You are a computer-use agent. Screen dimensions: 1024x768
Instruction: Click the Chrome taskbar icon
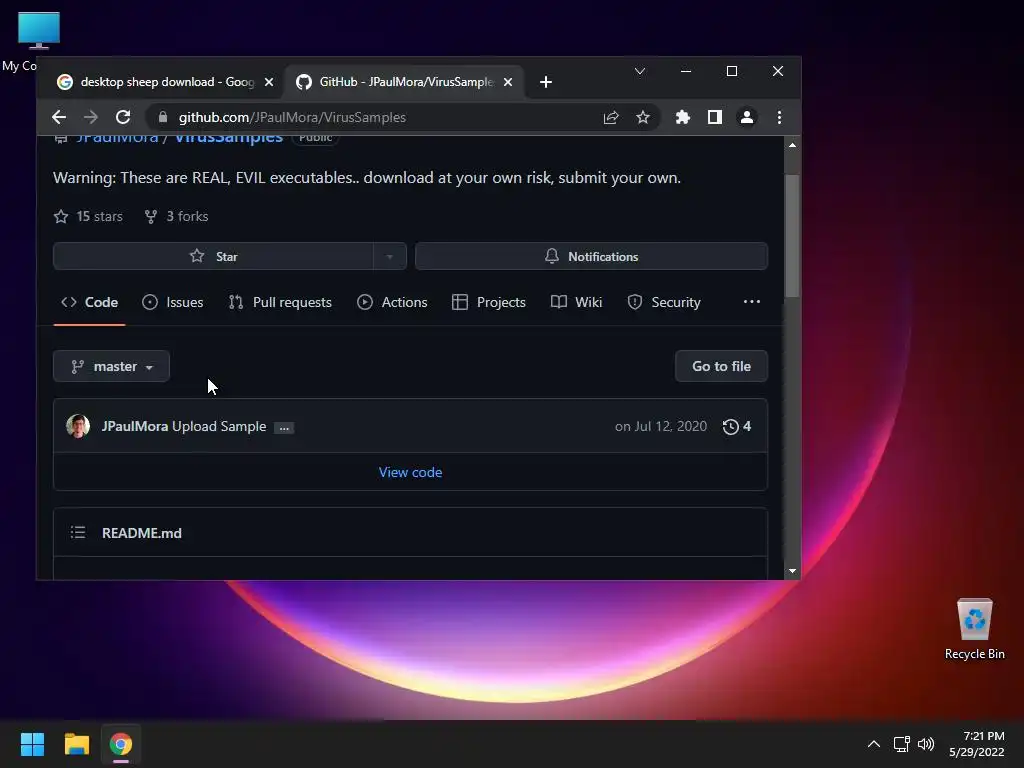coord(120,744)
